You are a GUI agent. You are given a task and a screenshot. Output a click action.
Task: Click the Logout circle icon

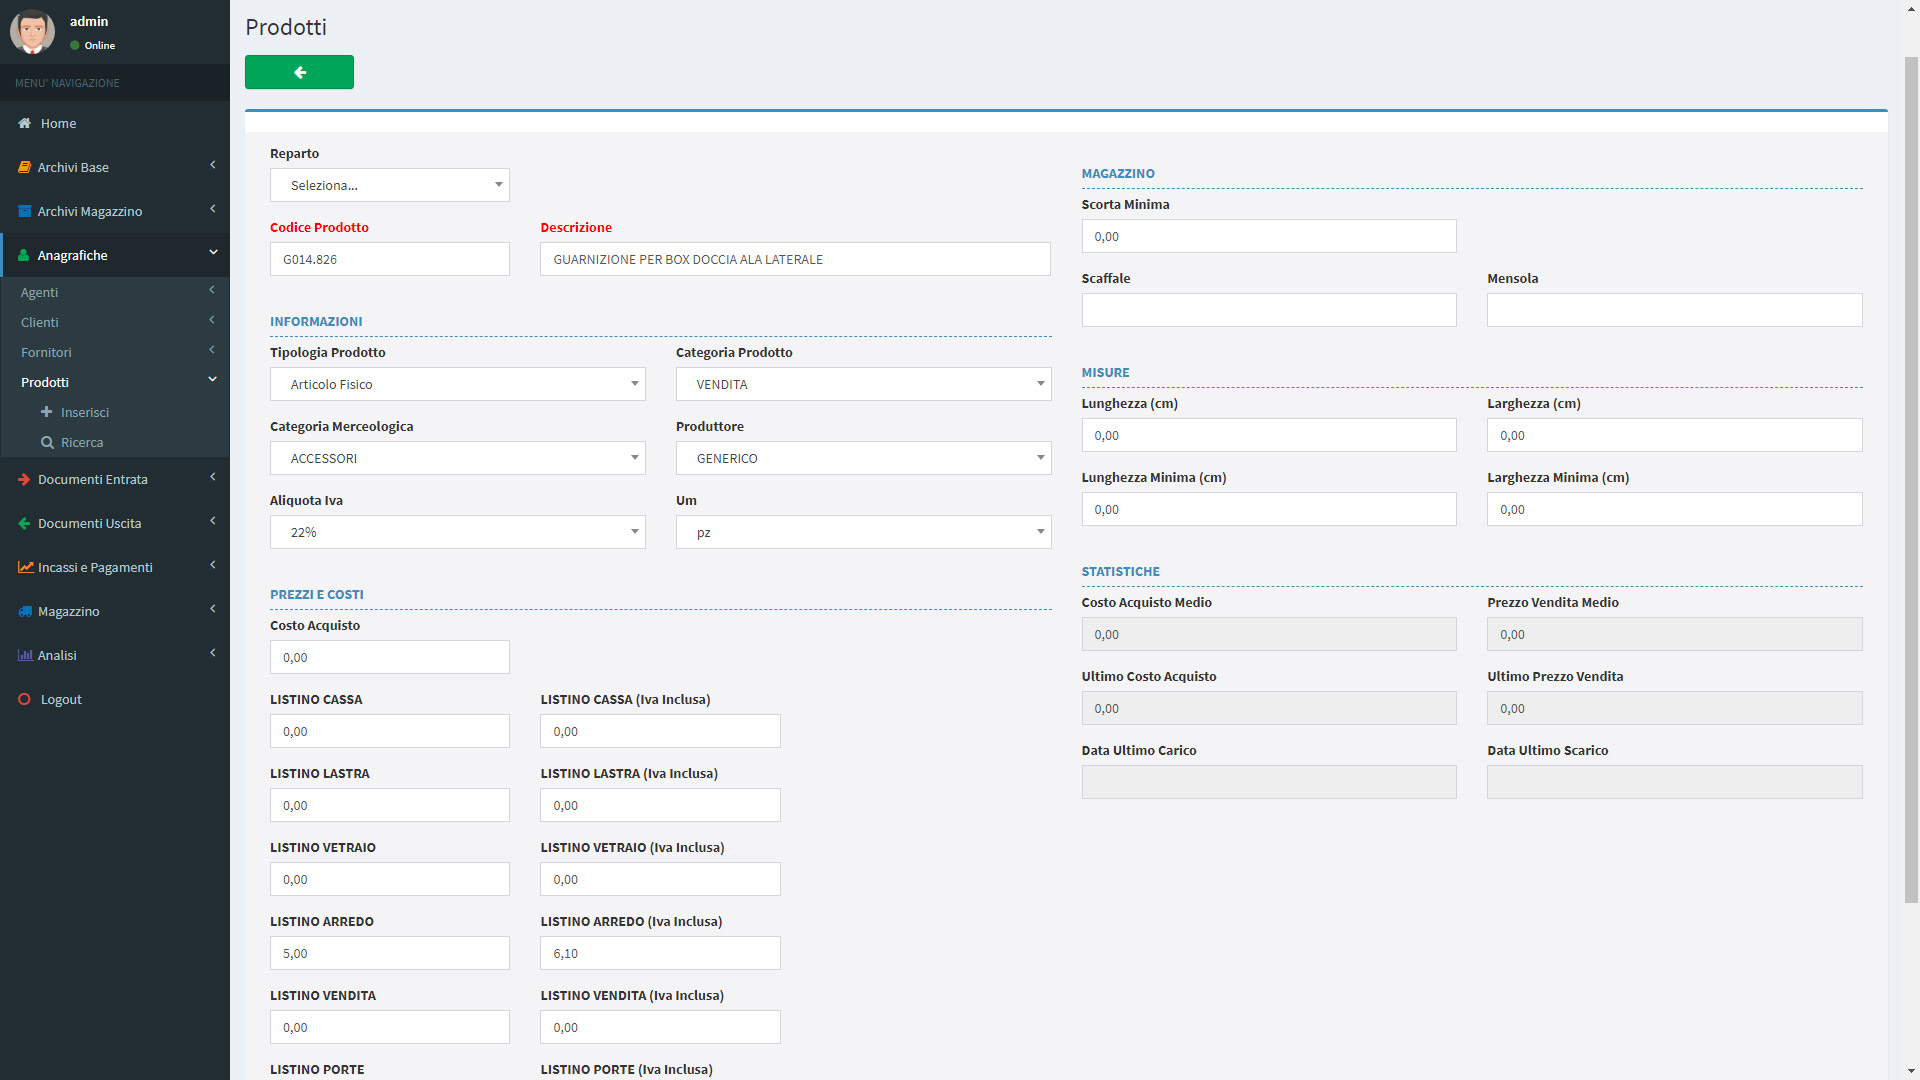point(25,699)
